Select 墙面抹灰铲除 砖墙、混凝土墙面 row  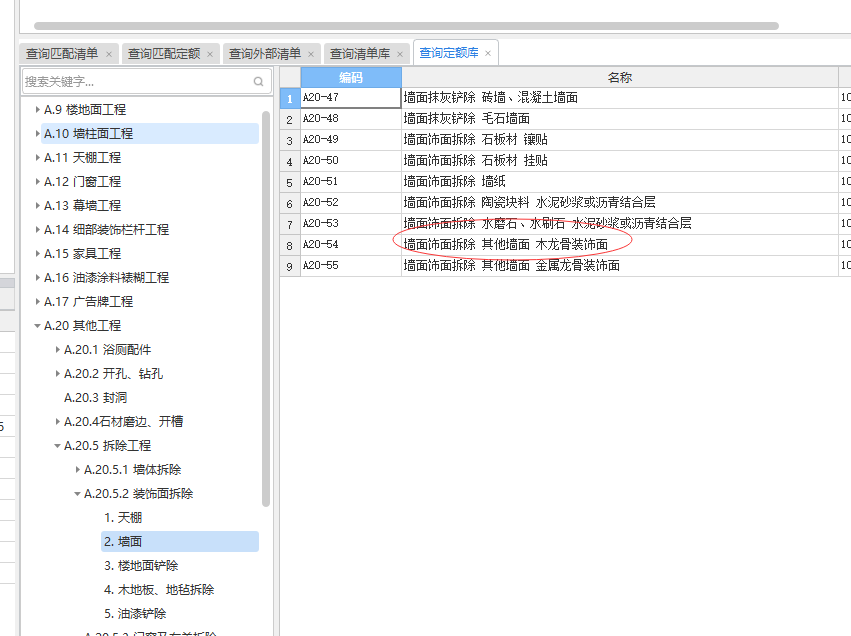coord(620,98)
